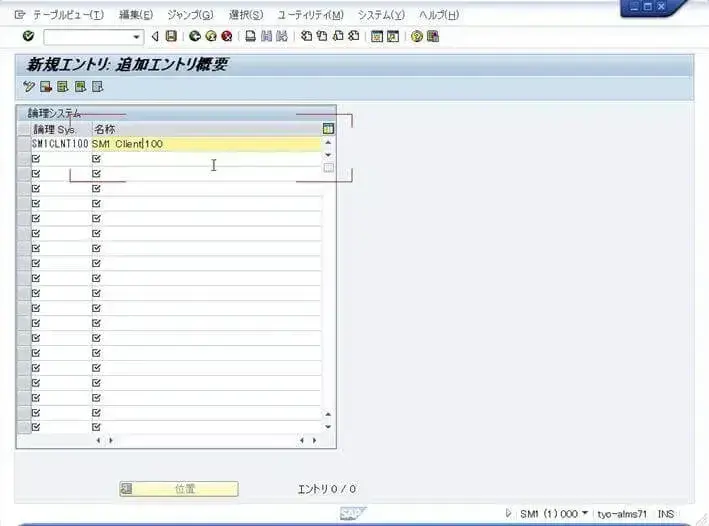Open the command field history dropdown
Screen dimensions: 709x526
[x=137, y=37]
